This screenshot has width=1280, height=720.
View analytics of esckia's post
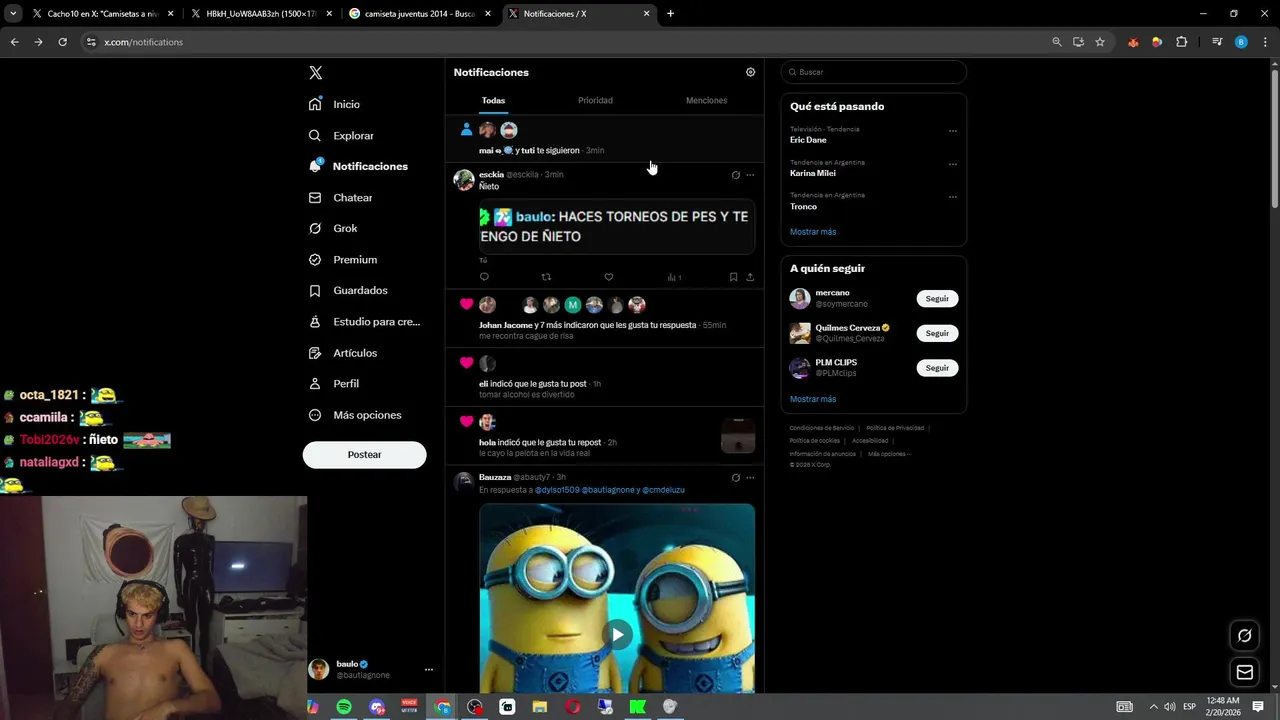pos(674,277)
